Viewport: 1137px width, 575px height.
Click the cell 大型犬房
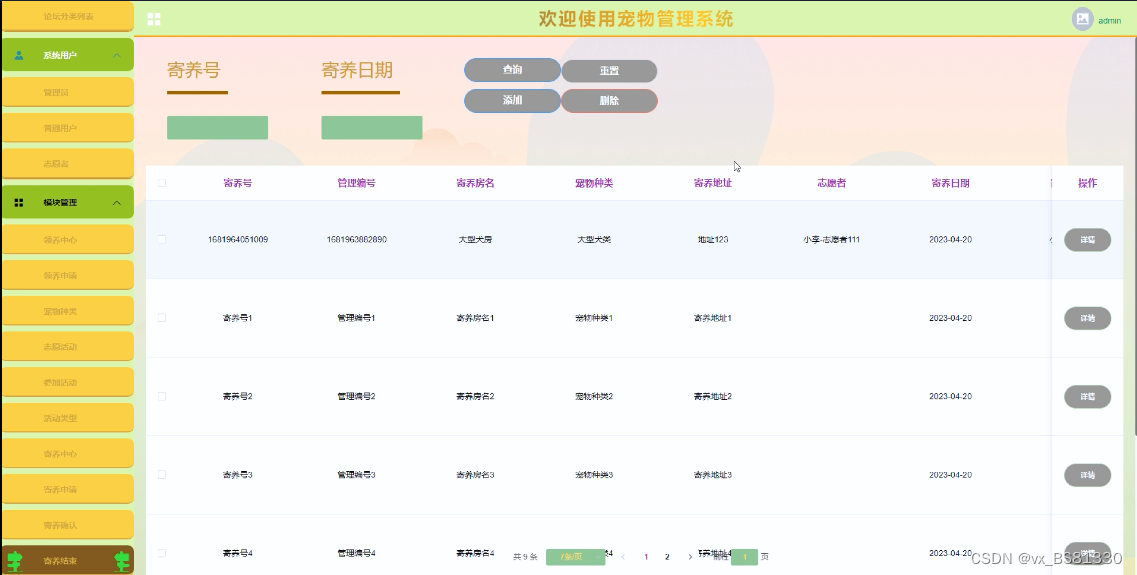[475, 239]
